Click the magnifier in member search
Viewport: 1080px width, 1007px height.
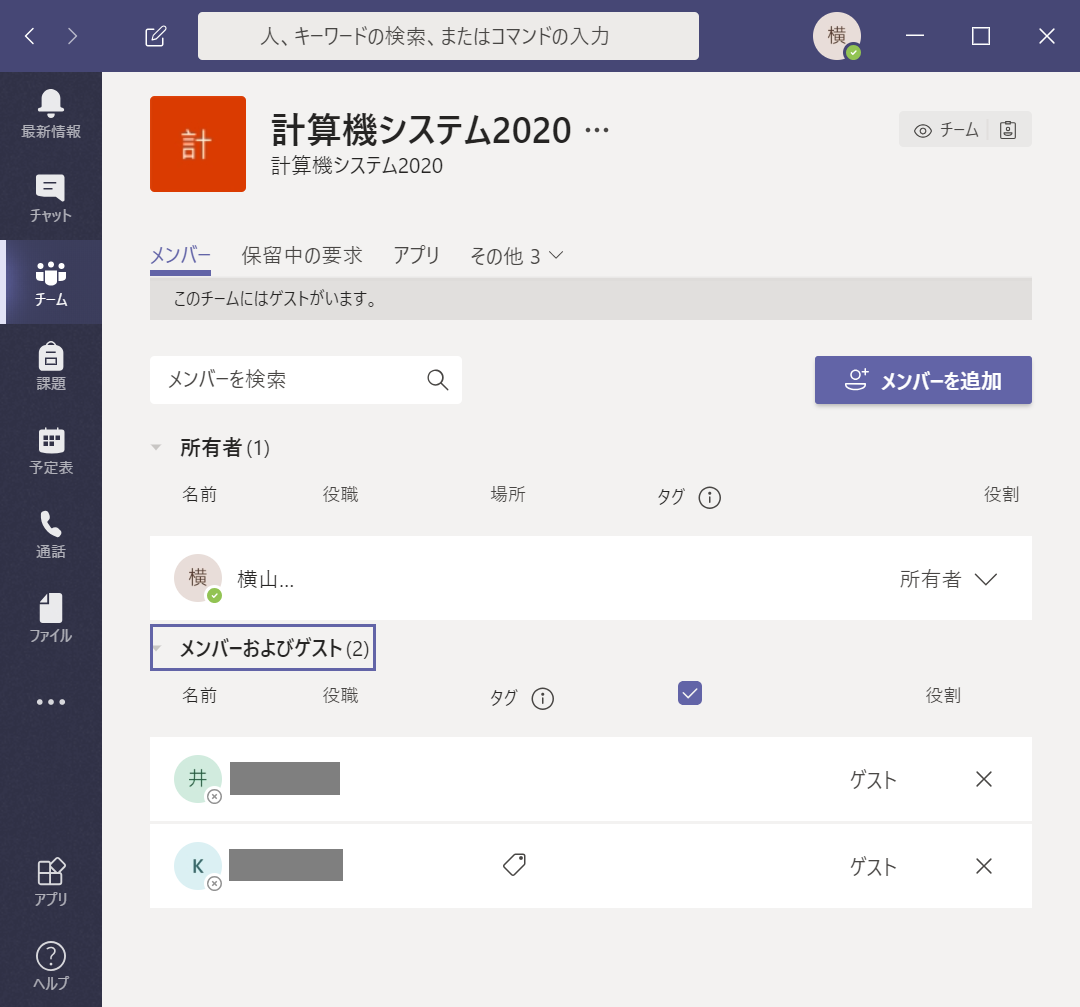[438, 380]
